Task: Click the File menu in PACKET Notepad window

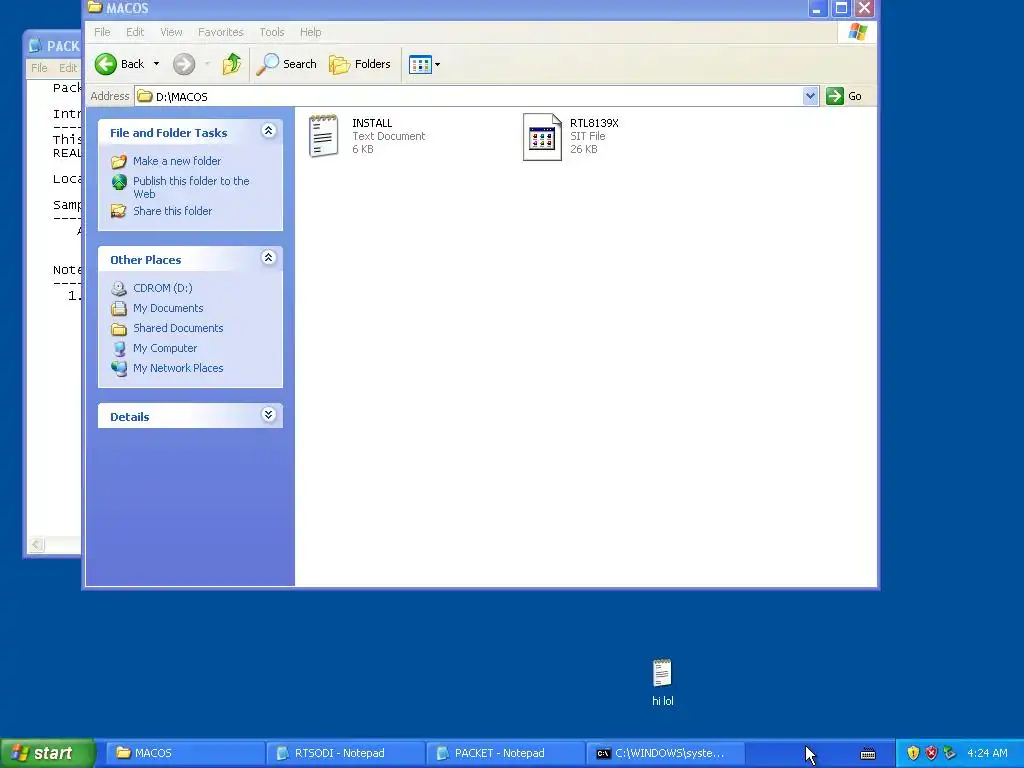Action: [x=39, y=68]
